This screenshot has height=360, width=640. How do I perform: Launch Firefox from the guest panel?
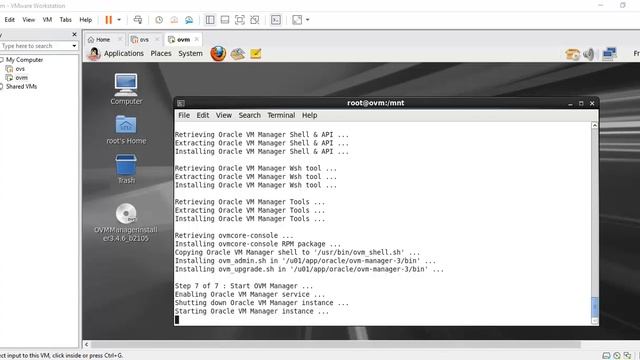coord(218,53)
